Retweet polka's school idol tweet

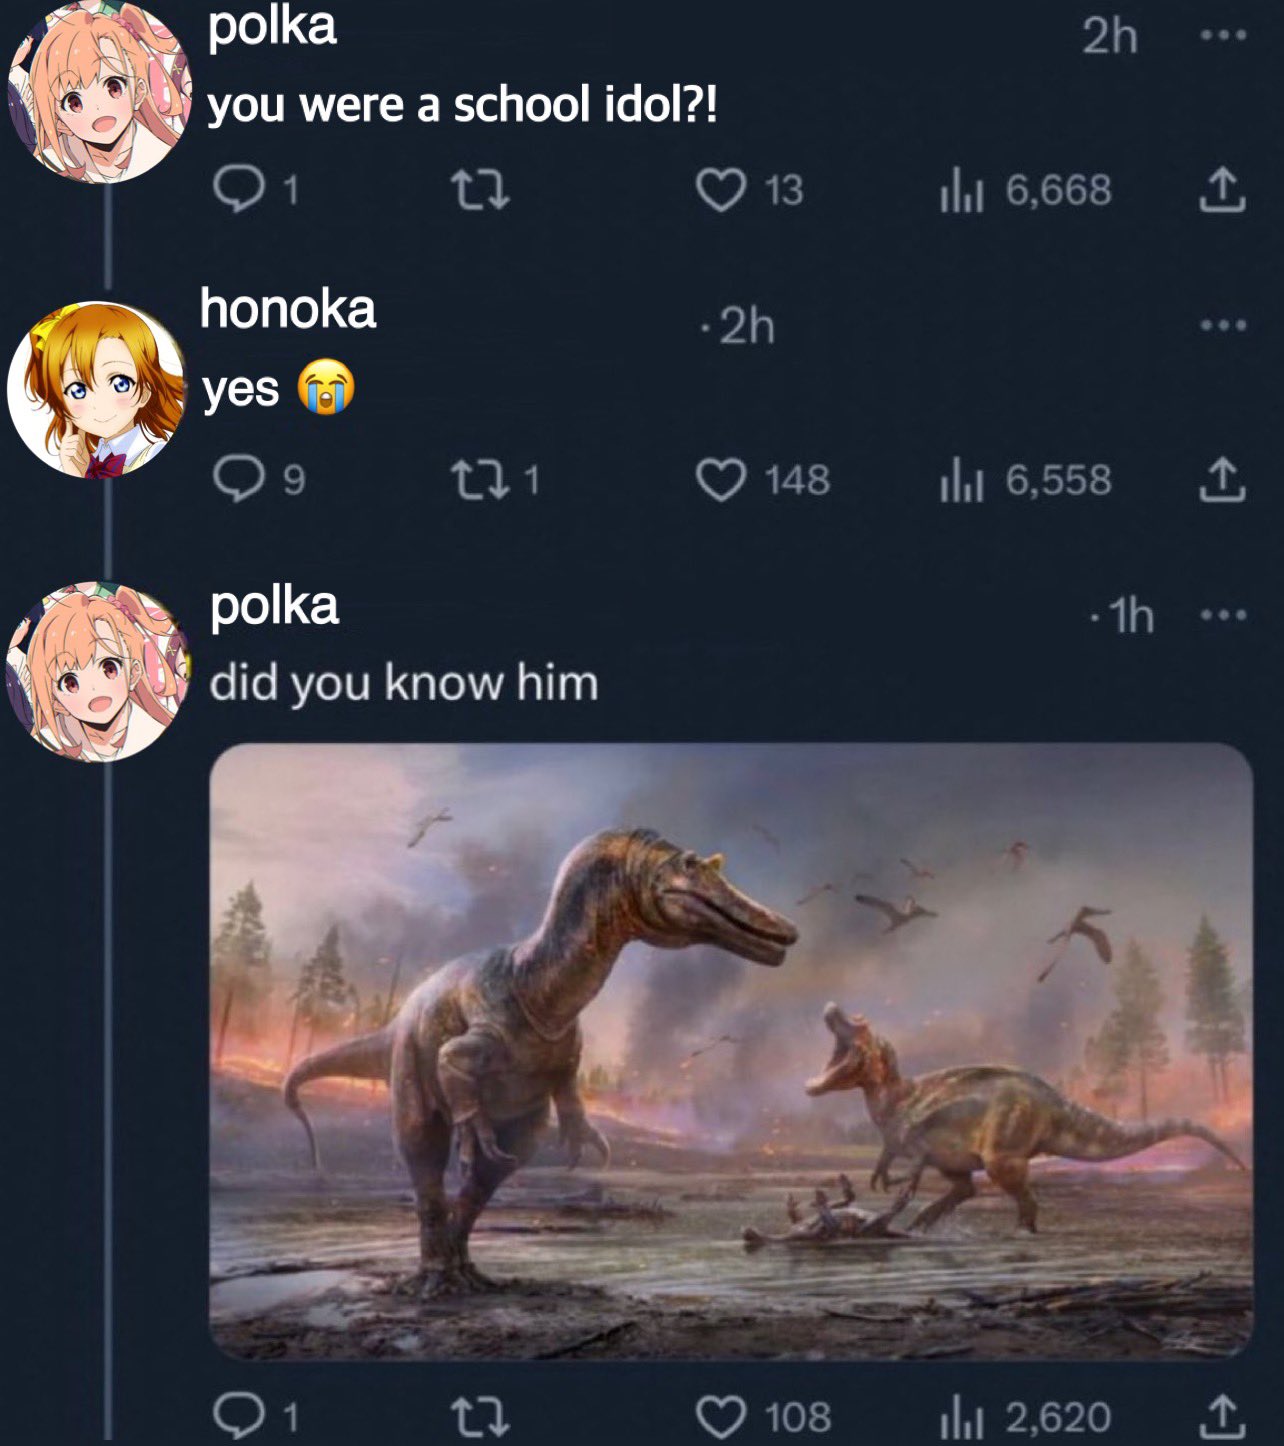(x=480, y=190)
